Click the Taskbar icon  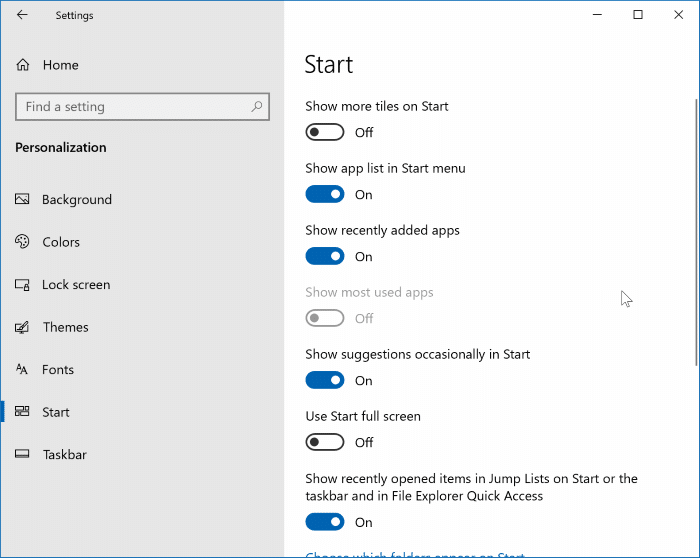point(22,454)
